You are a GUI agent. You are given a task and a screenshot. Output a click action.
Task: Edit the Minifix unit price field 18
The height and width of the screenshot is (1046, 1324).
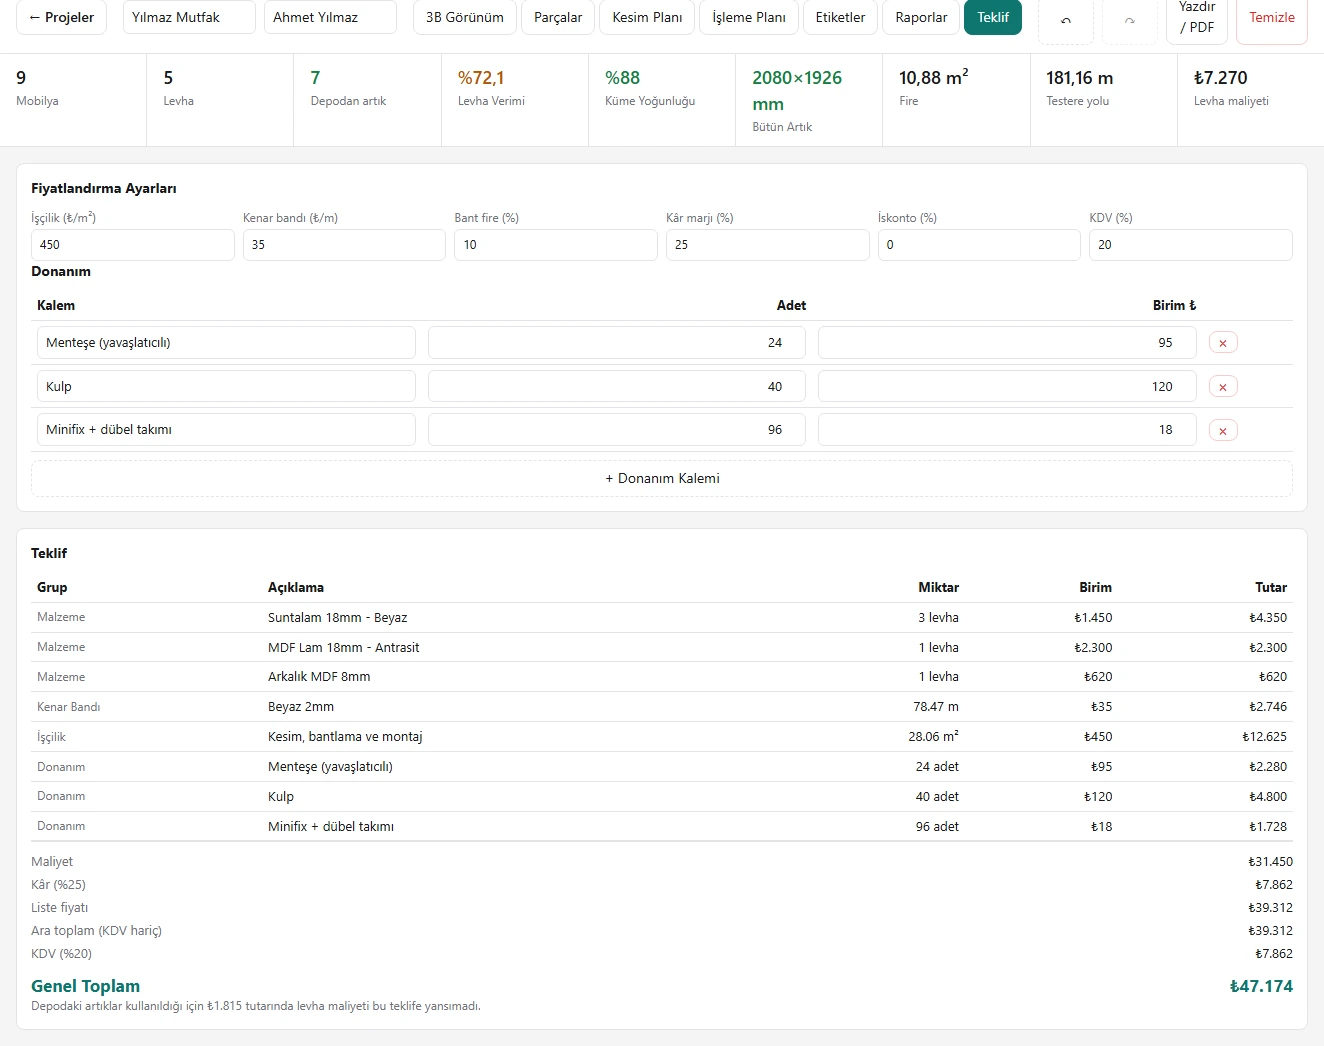click(1007, 430)
